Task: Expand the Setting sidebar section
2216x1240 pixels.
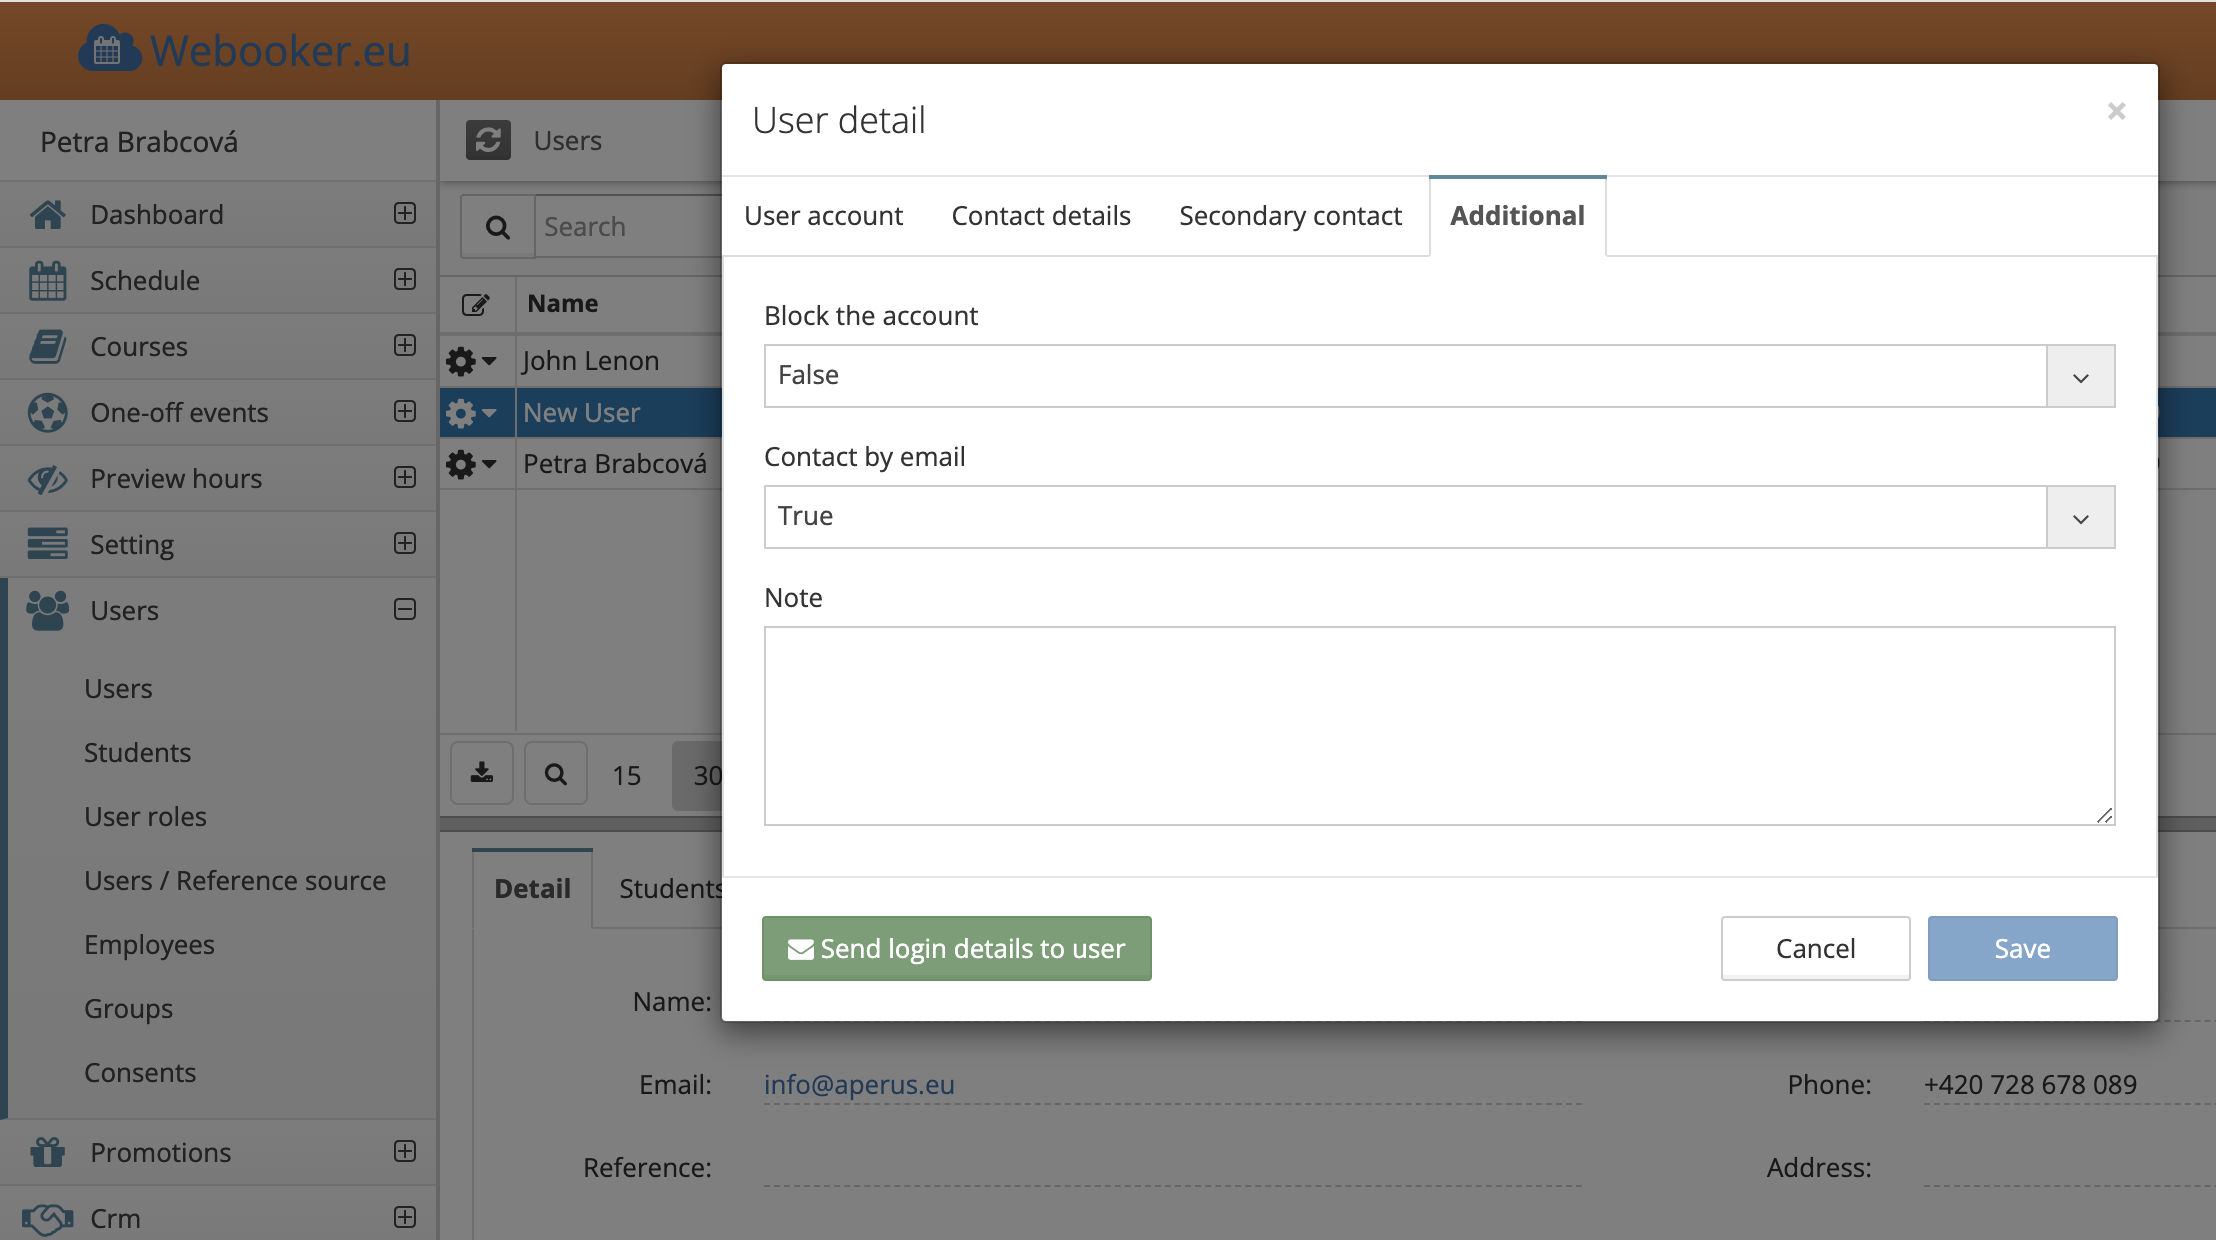Action: pos(405,543)
